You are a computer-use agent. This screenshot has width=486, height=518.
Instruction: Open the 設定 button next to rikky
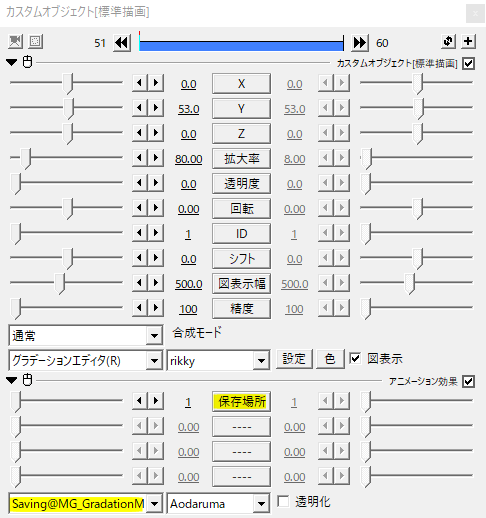[x=294, y=359]
